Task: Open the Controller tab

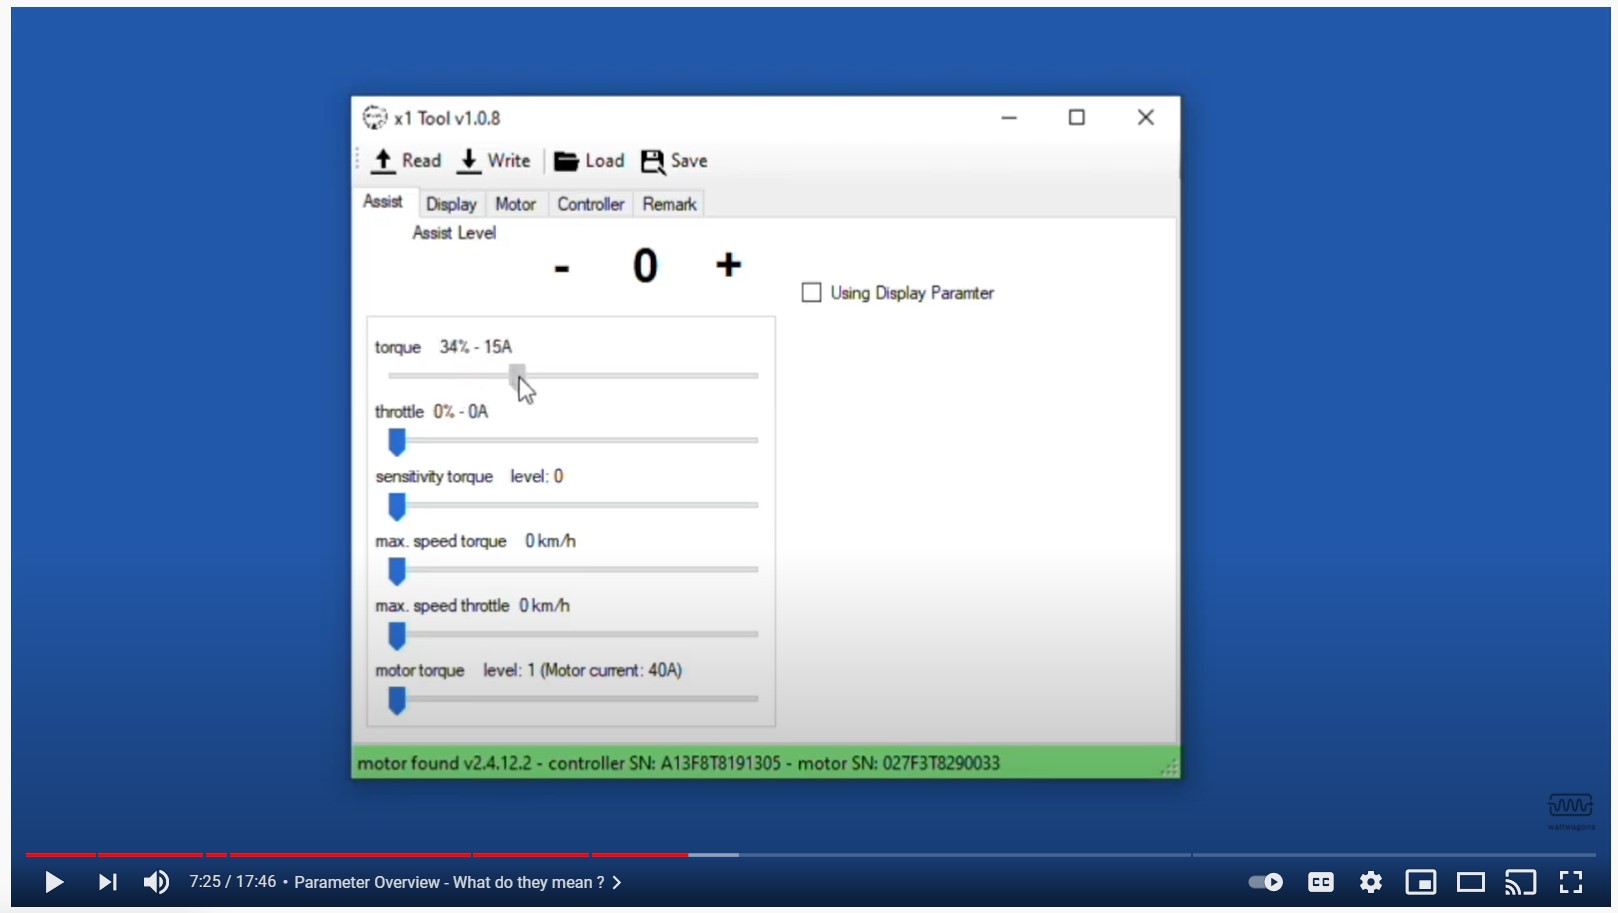Action: pyautogui.click(x=590, y=204)
